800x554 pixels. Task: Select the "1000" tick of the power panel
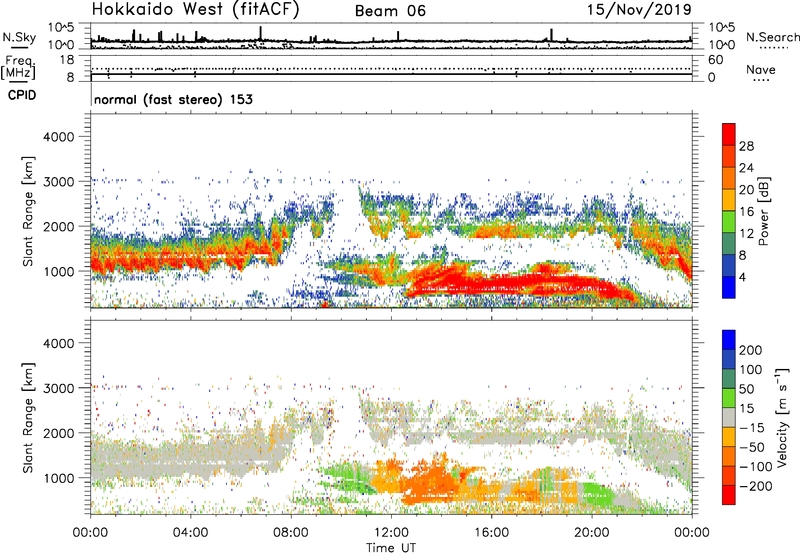tap(58, 271)
